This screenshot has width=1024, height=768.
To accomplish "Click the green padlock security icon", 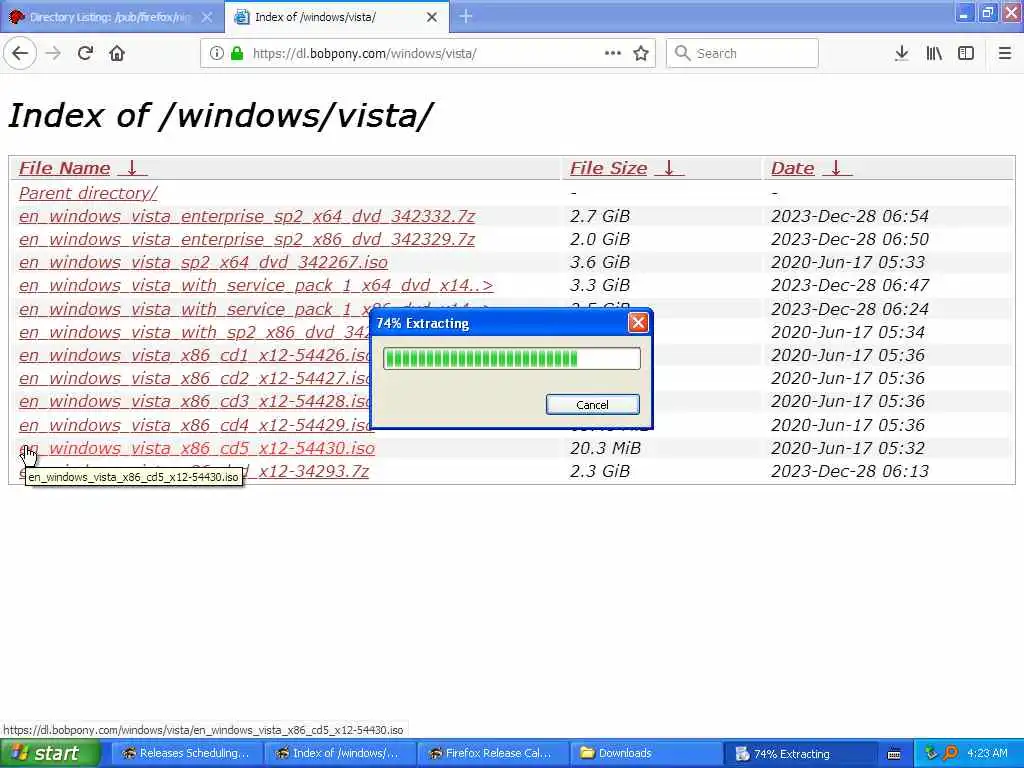I will tap(237, 53).
